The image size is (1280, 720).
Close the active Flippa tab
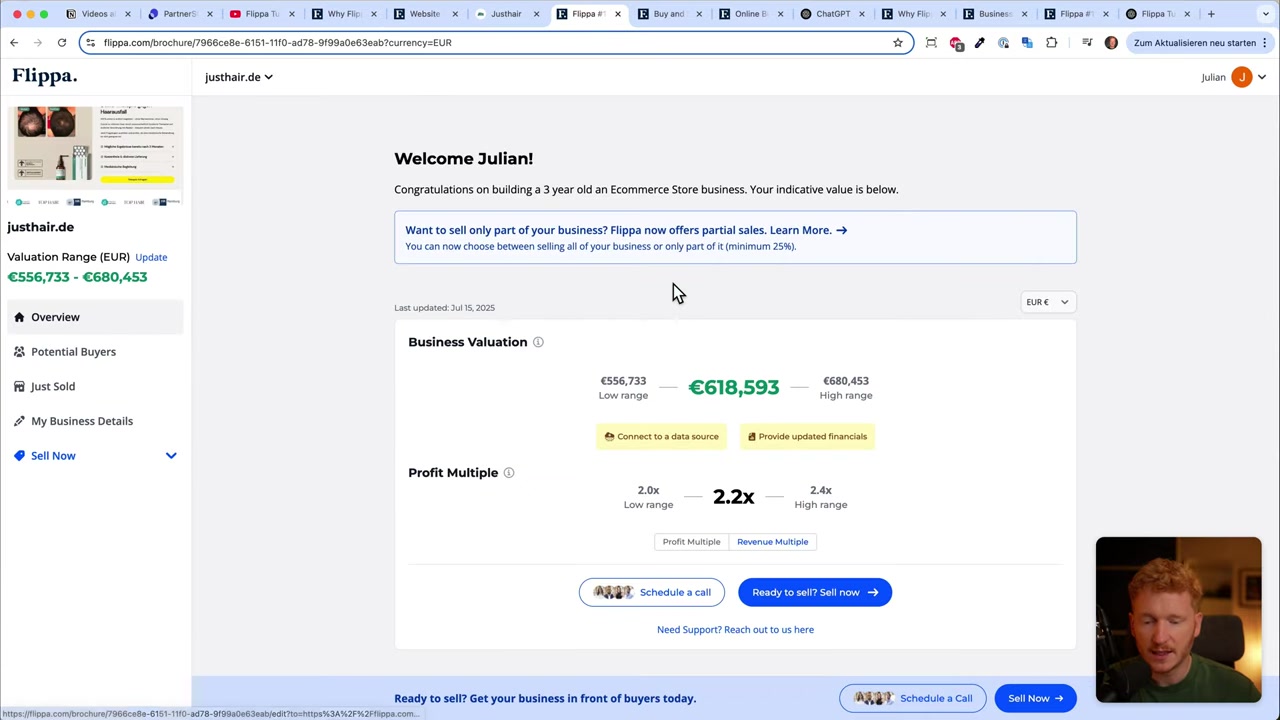coord(617,14)
